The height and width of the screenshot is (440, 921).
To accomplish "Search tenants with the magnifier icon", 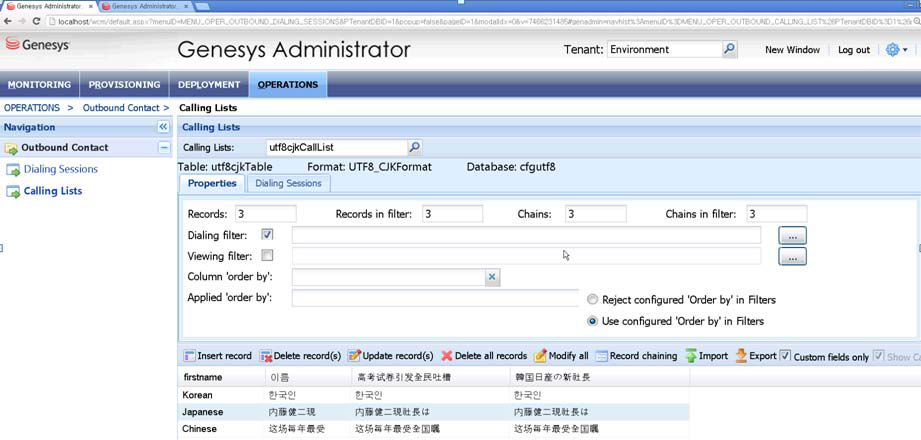I will click(x=729, y=49).
